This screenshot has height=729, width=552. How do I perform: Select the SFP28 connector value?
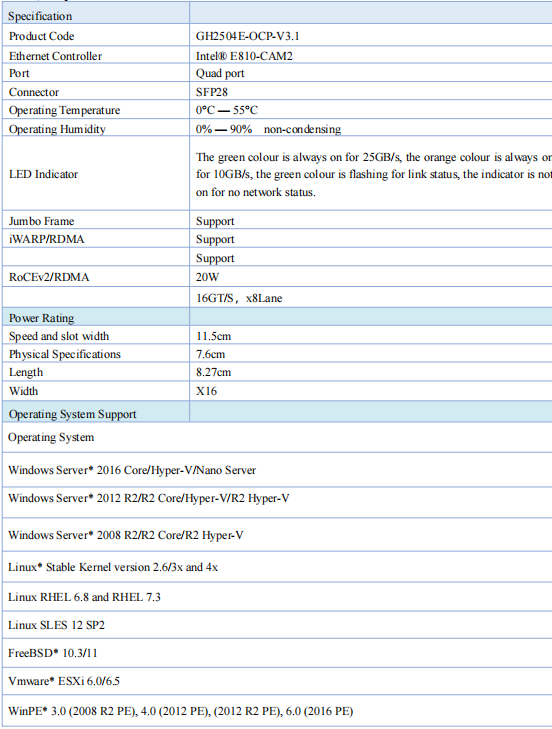click(x=212, y=92)
